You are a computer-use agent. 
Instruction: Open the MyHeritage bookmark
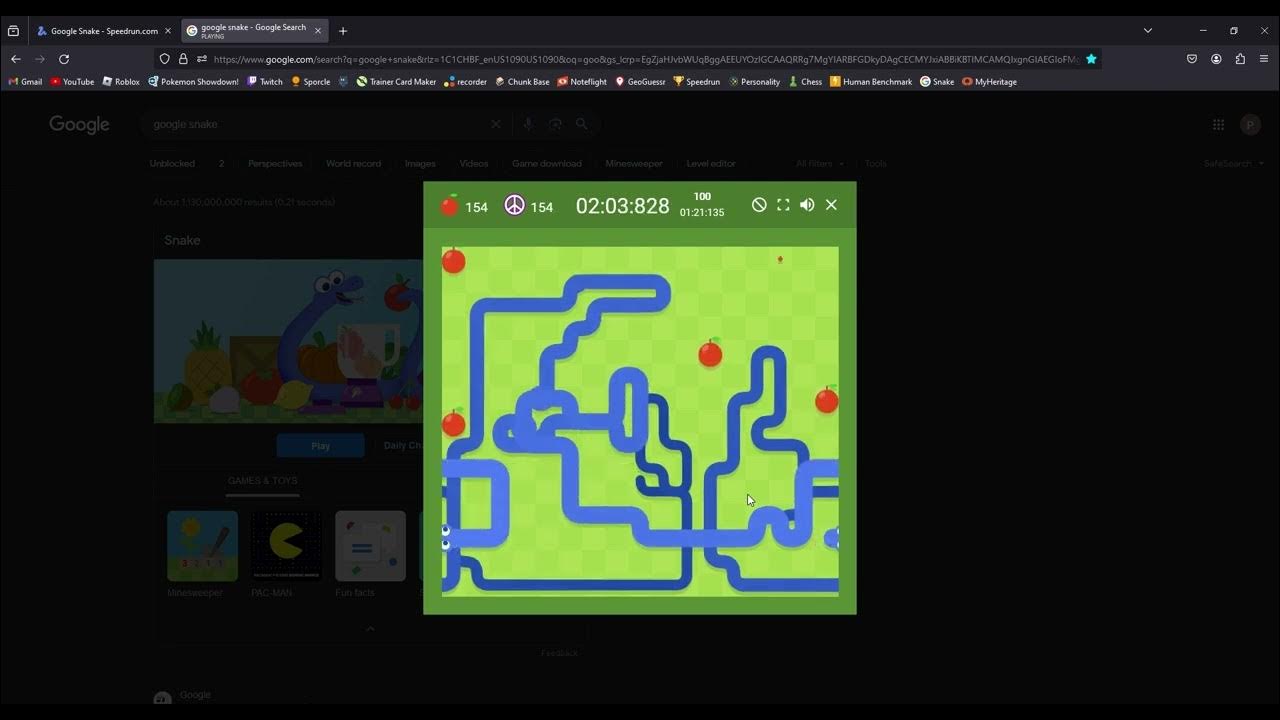[990, 82]
